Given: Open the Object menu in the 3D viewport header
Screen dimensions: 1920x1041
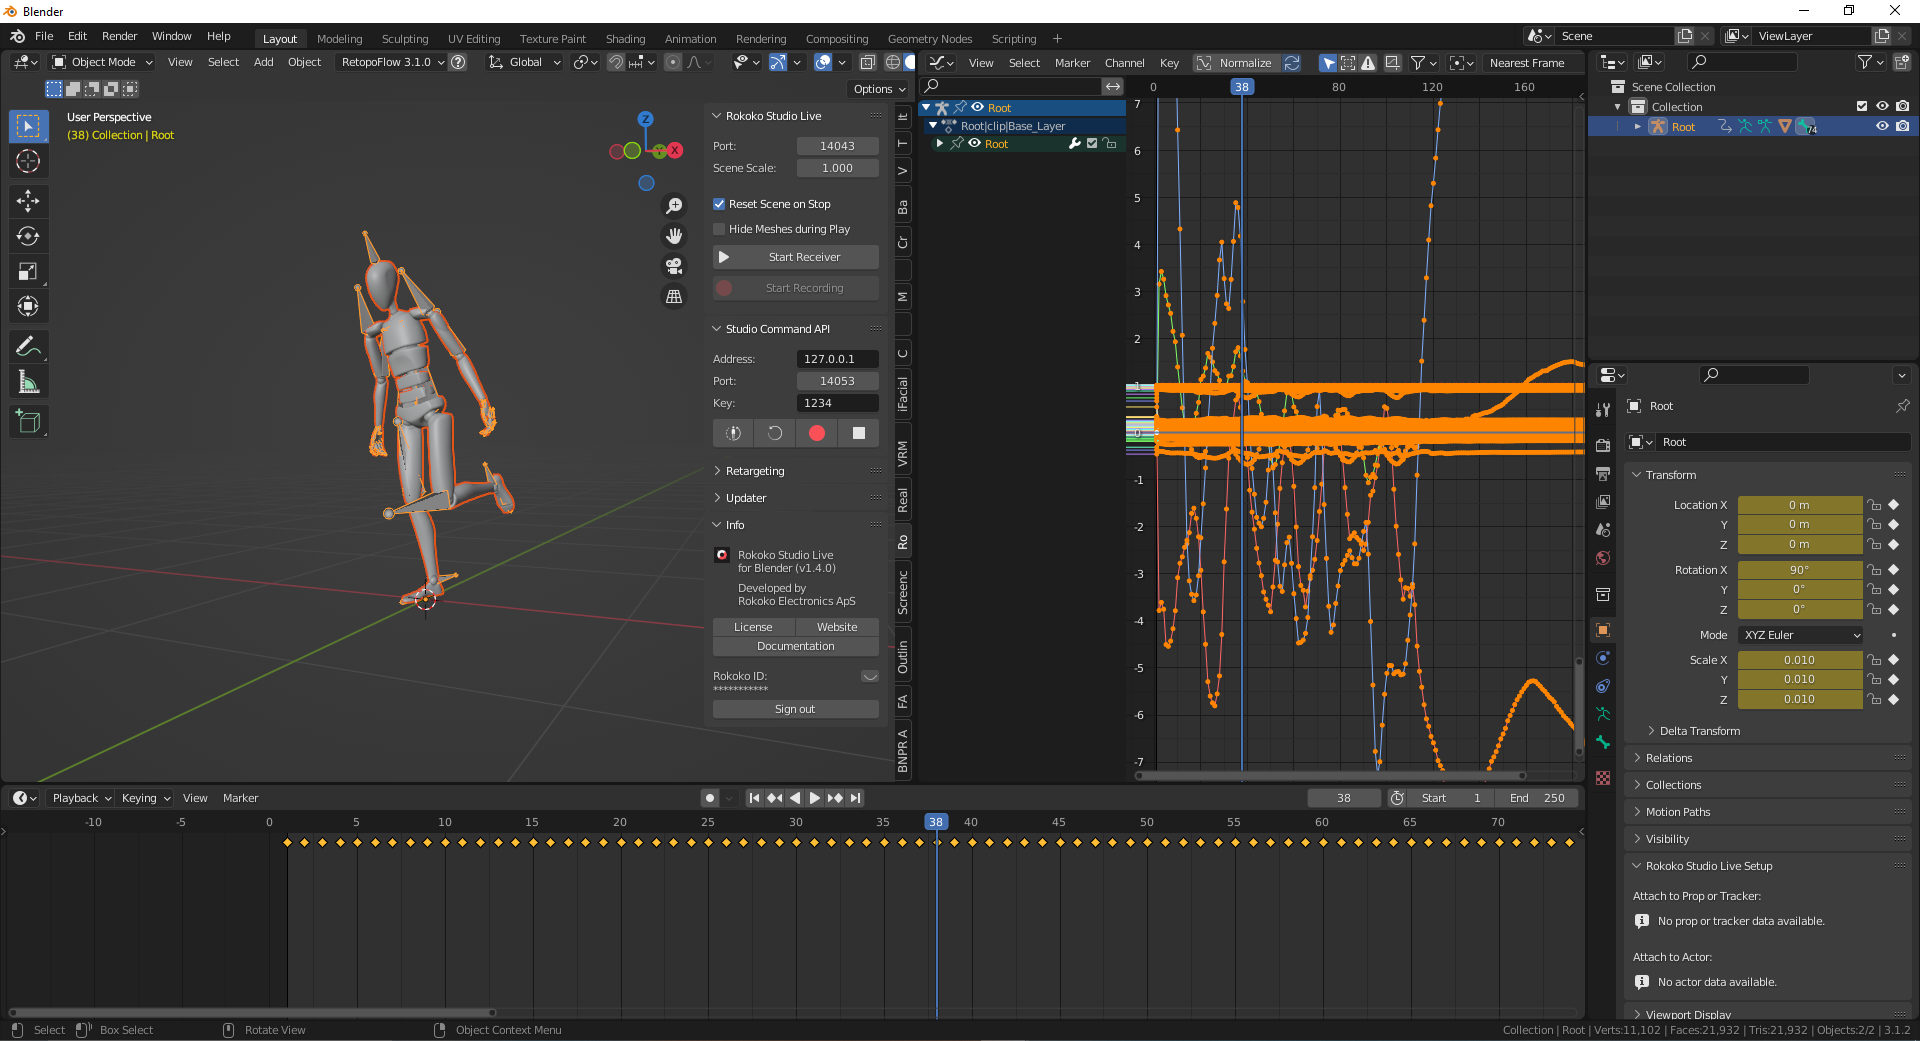Looking at the screenshot, I should (304, 62).
